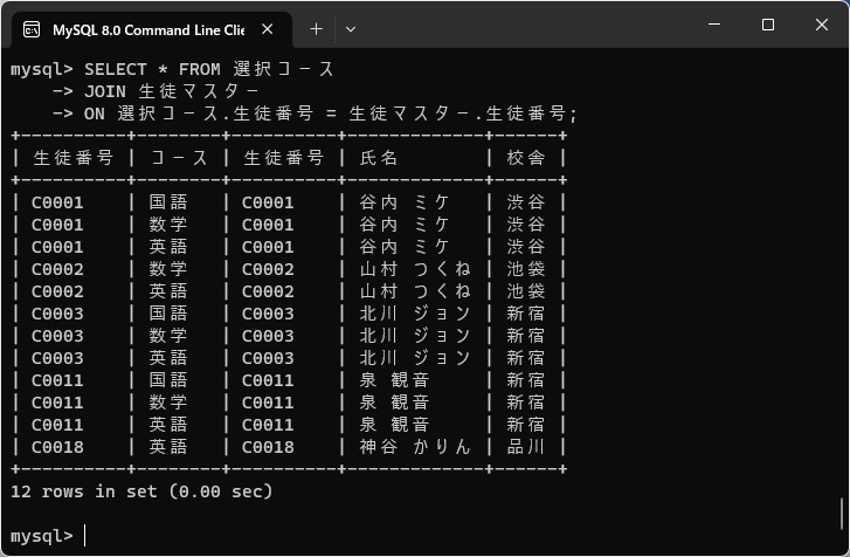Click "新宿" in the C0003 英語 row
This screenshot has width=850, height=558.
[x=526, y=358]
